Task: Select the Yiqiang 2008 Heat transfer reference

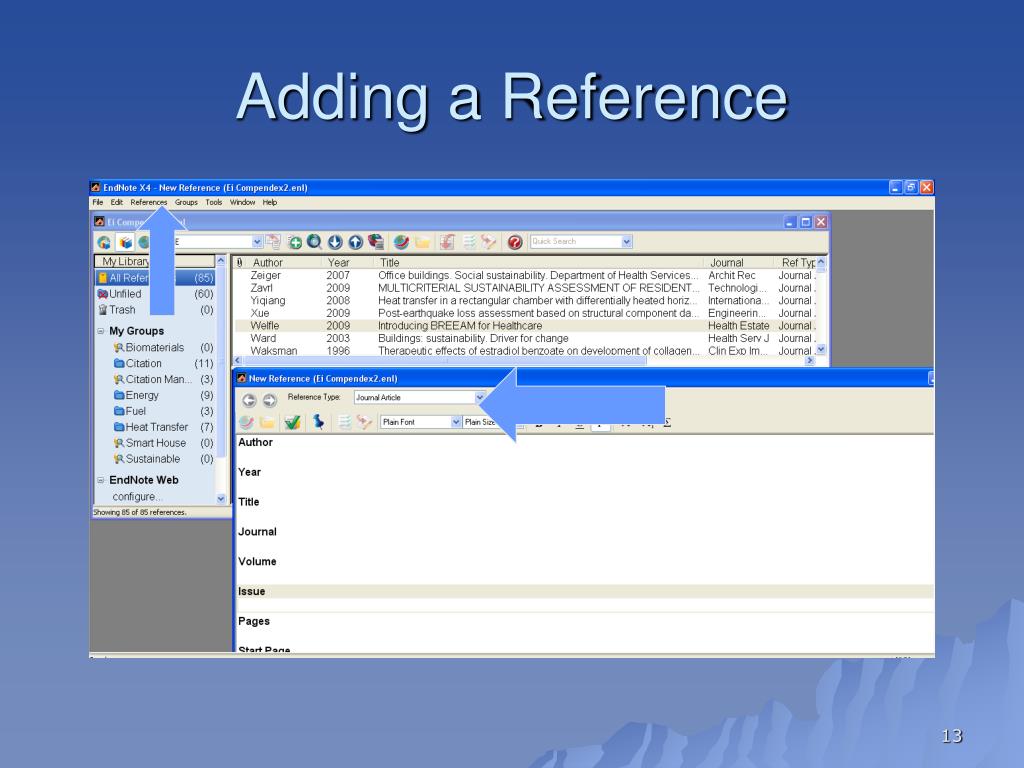Action: pos(526,300)
